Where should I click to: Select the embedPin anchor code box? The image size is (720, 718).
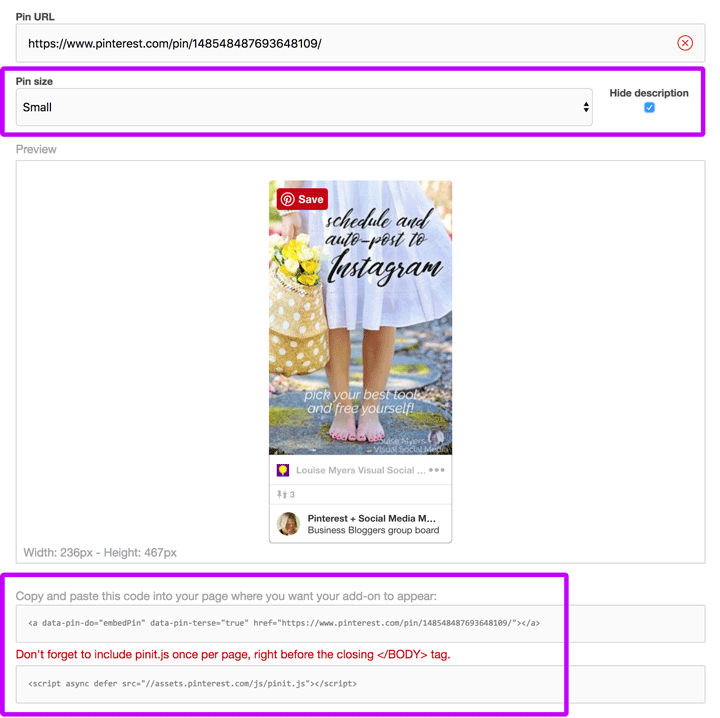(360, 623)
